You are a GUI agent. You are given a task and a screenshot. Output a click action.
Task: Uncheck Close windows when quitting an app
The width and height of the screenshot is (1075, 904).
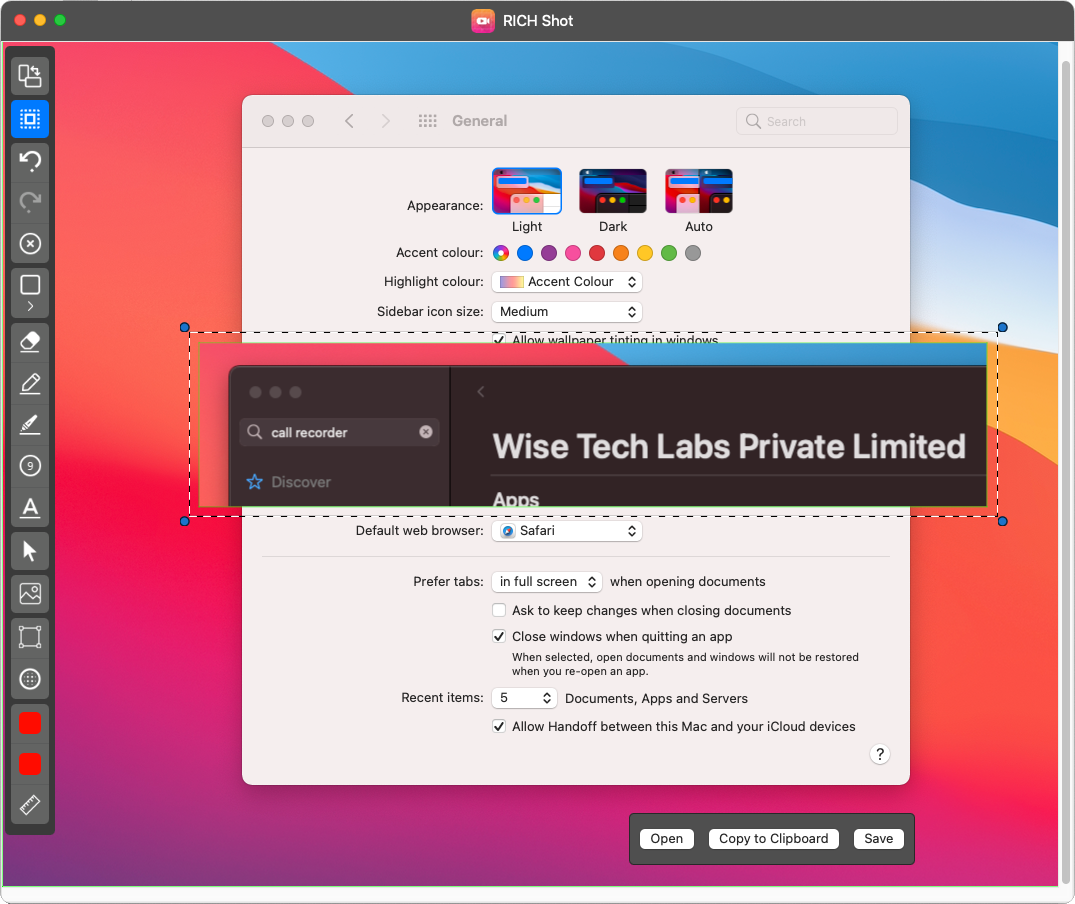[x=499, y=637]
